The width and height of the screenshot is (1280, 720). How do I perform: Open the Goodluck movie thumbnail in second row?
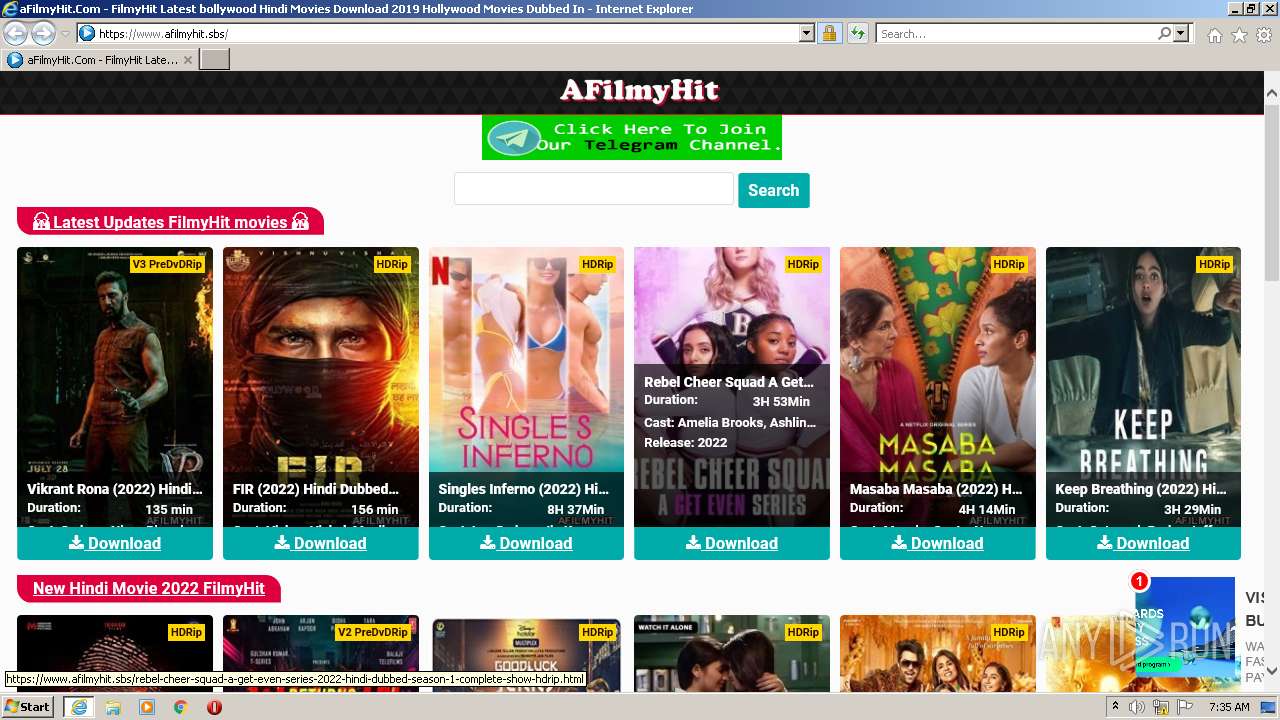pos(526,655)
